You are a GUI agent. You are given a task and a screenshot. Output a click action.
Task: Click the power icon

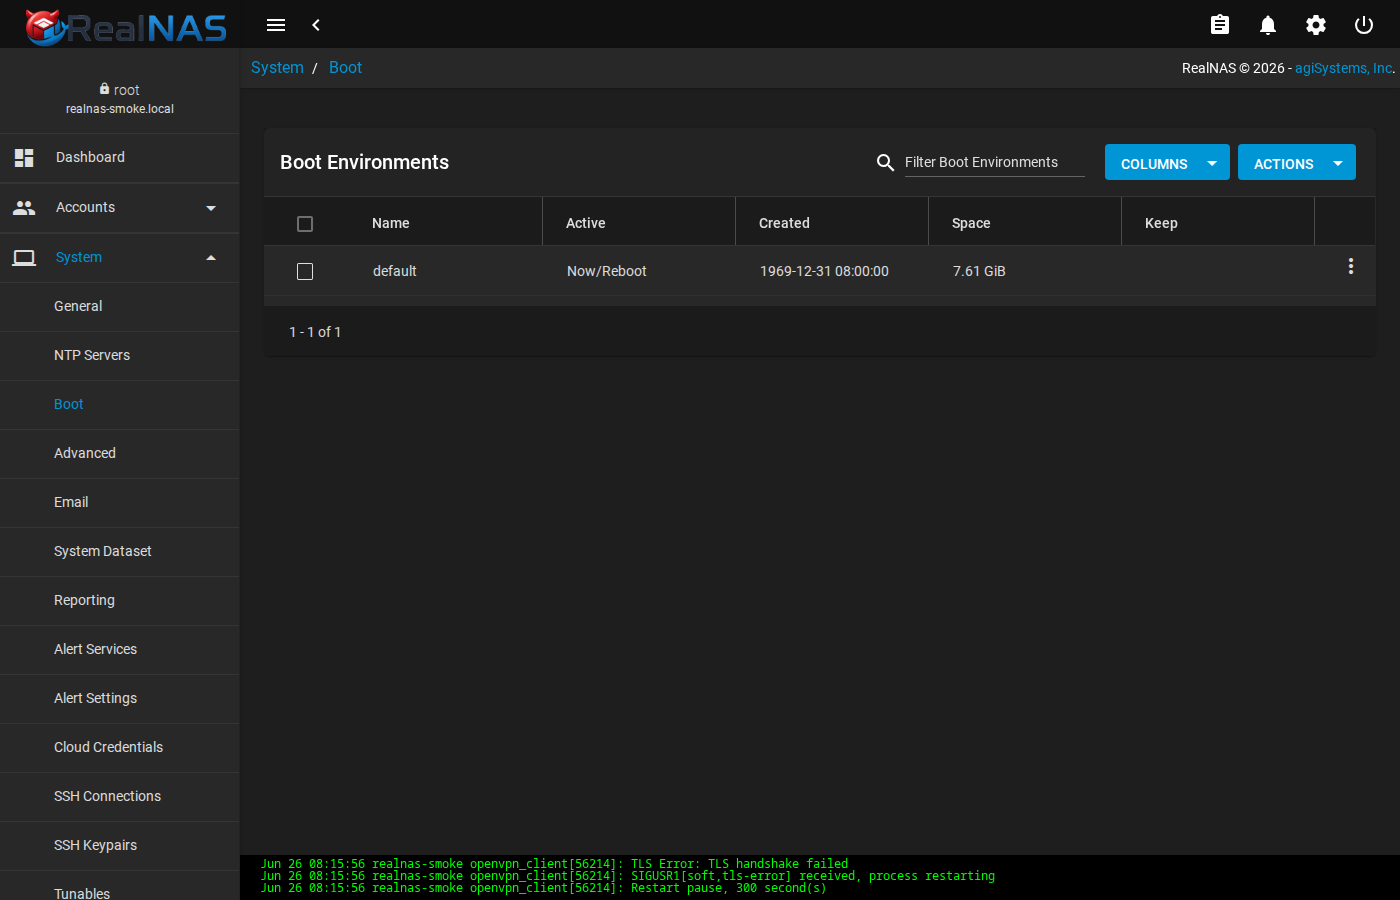coord(1364,25)
